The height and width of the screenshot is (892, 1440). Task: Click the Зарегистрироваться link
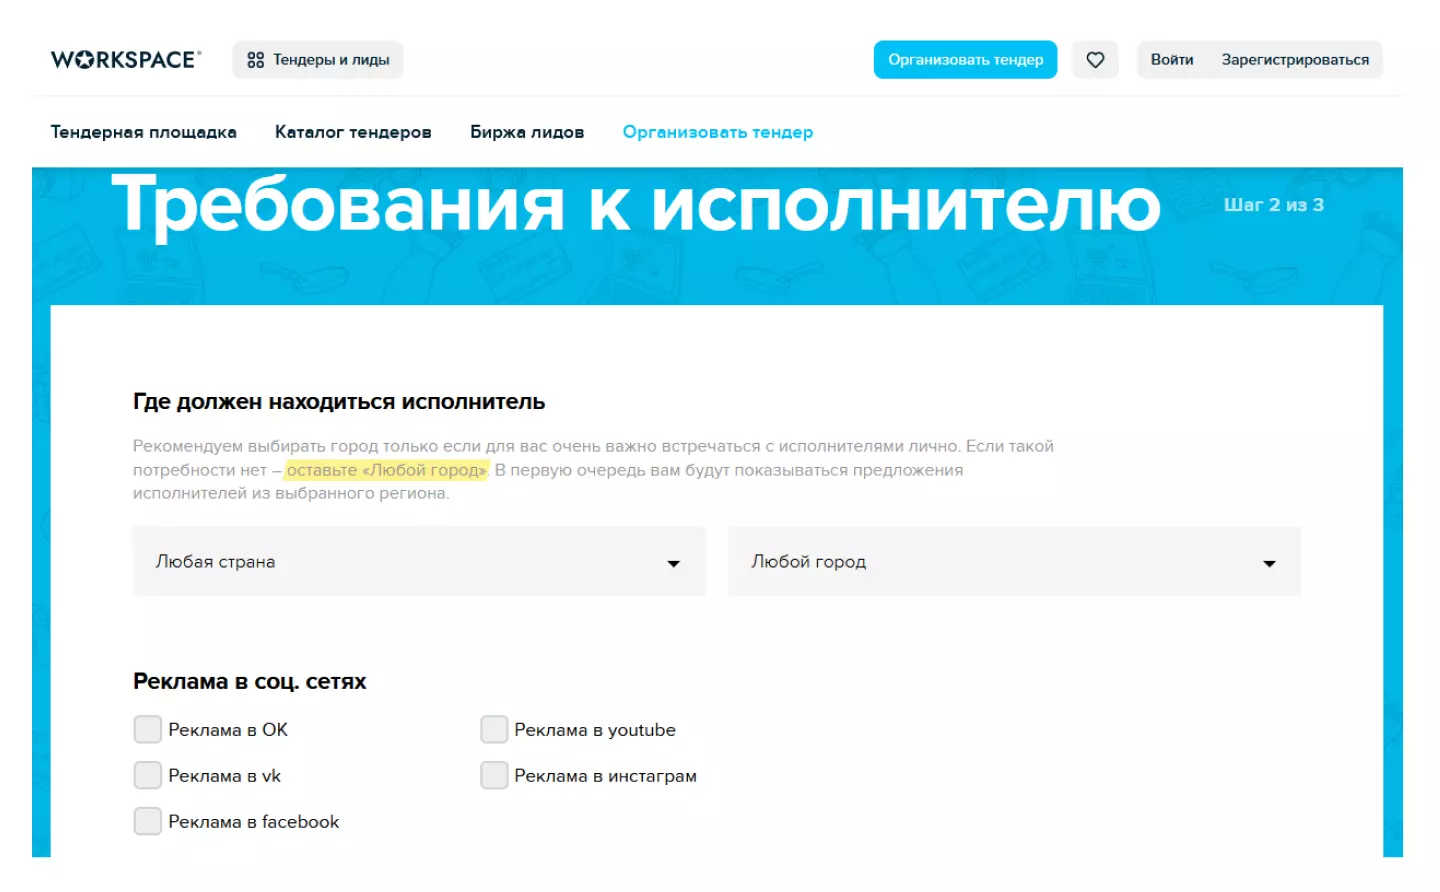click(1295, 60)
